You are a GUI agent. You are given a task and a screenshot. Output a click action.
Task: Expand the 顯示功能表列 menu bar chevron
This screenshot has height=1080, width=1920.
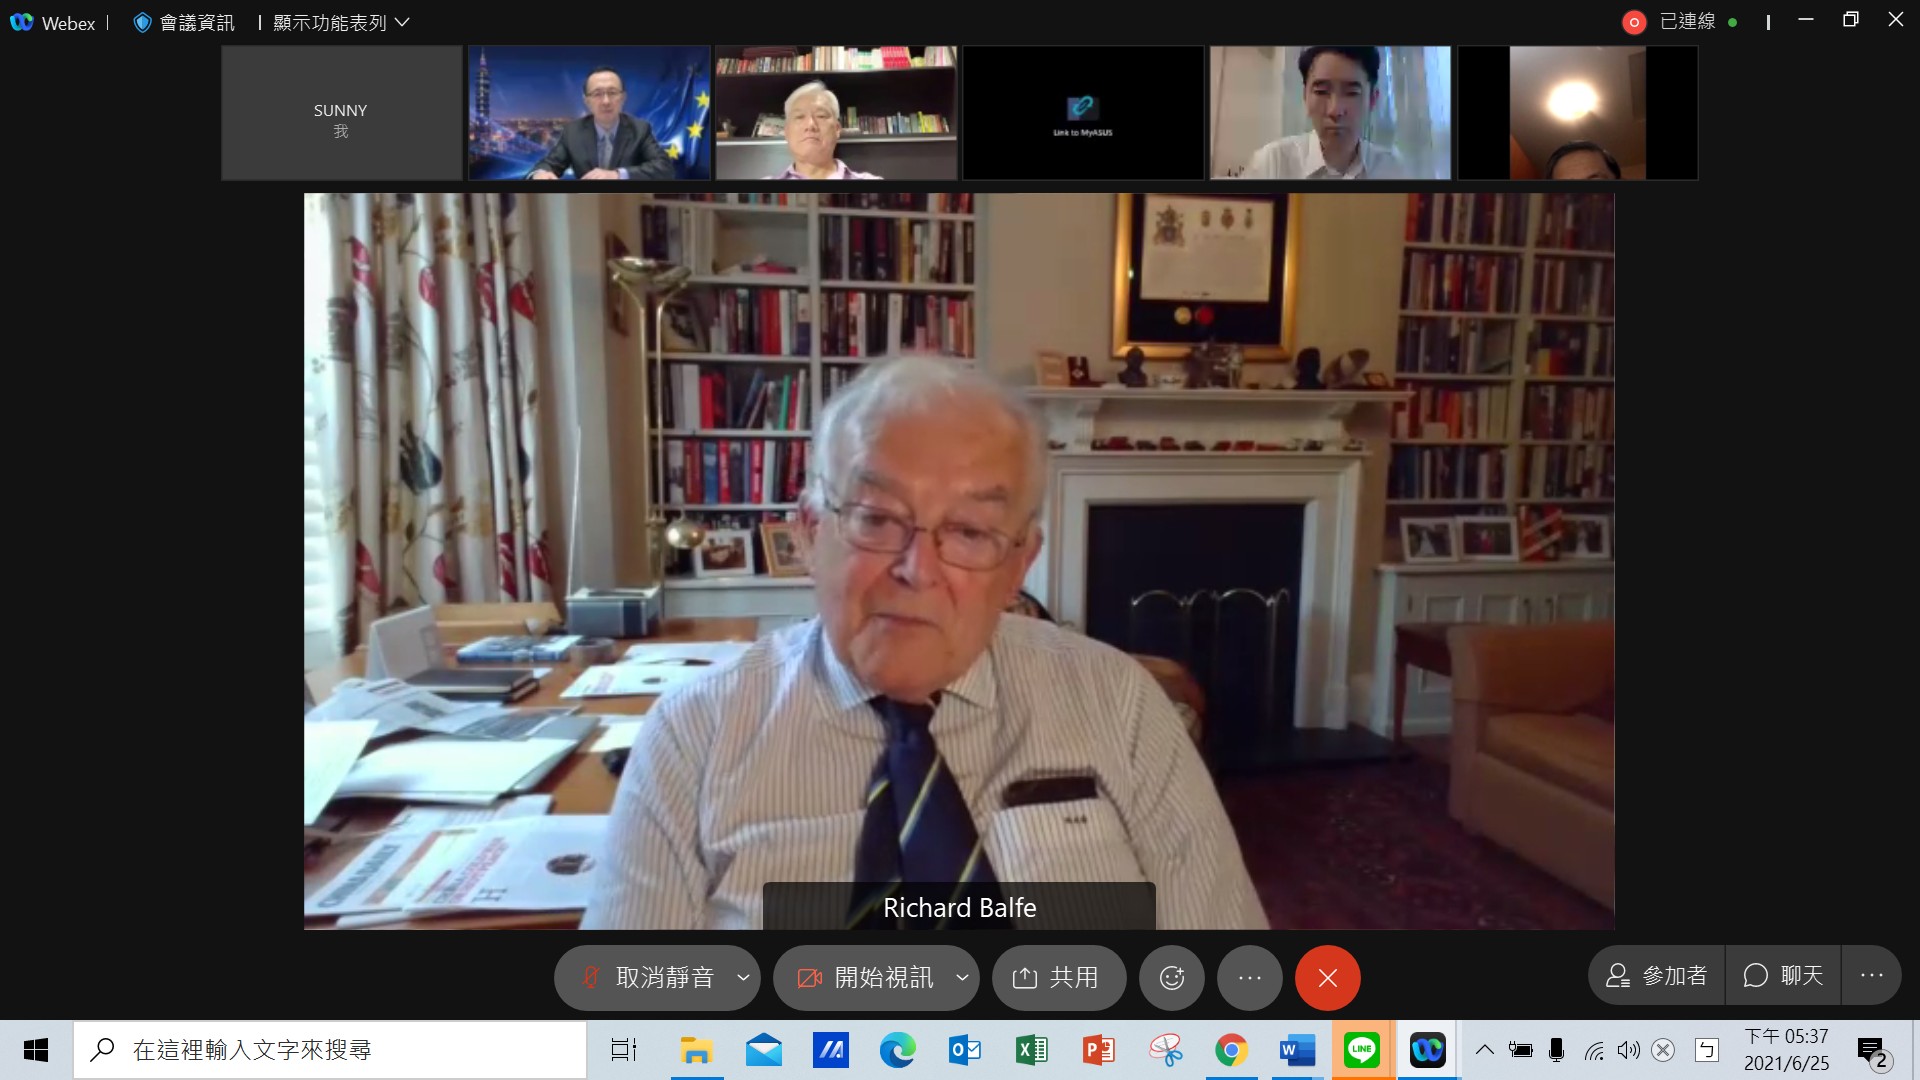(x=402, y=22)
